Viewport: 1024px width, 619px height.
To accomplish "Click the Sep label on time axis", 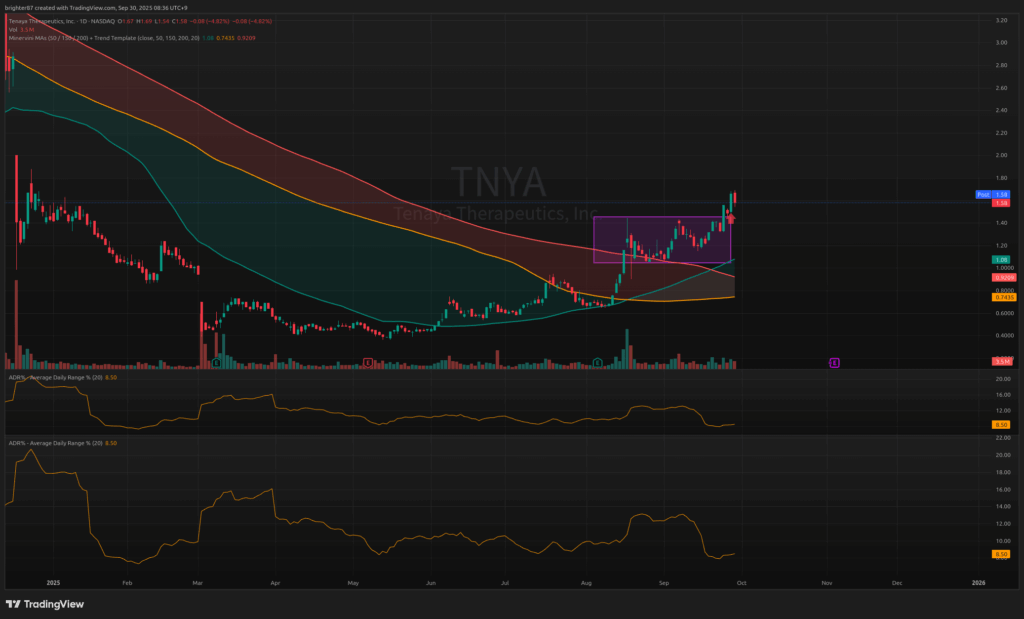I will coord(664,582).
